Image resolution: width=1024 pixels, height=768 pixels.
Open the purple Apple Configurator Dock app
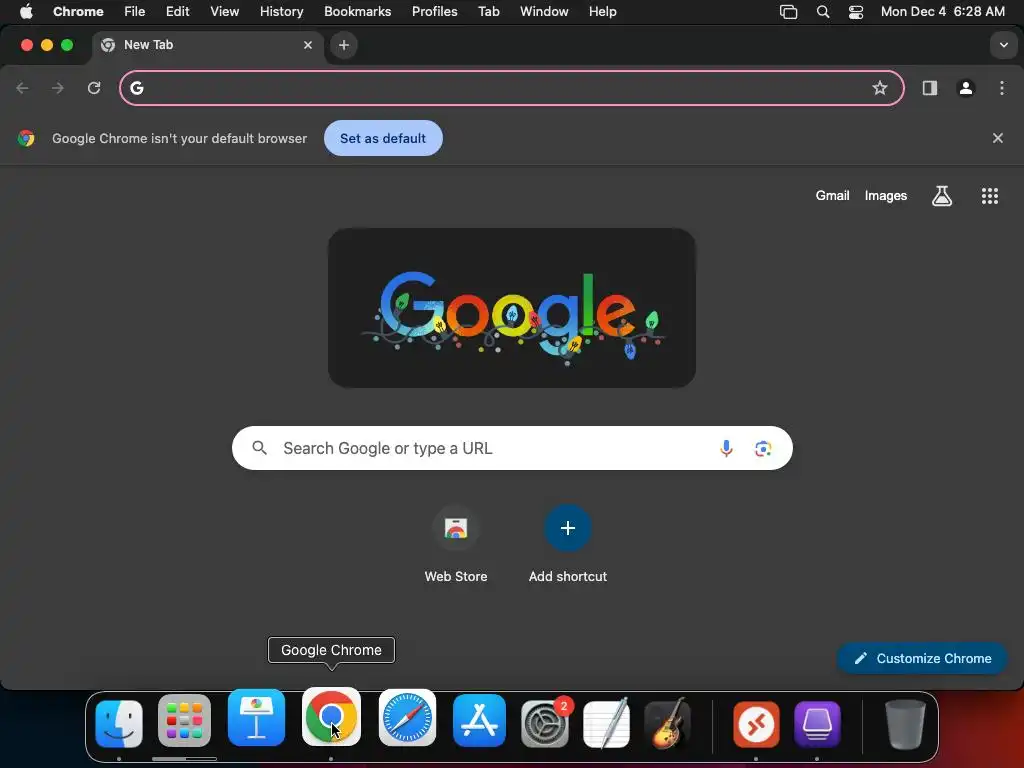[x=817, y=724]
